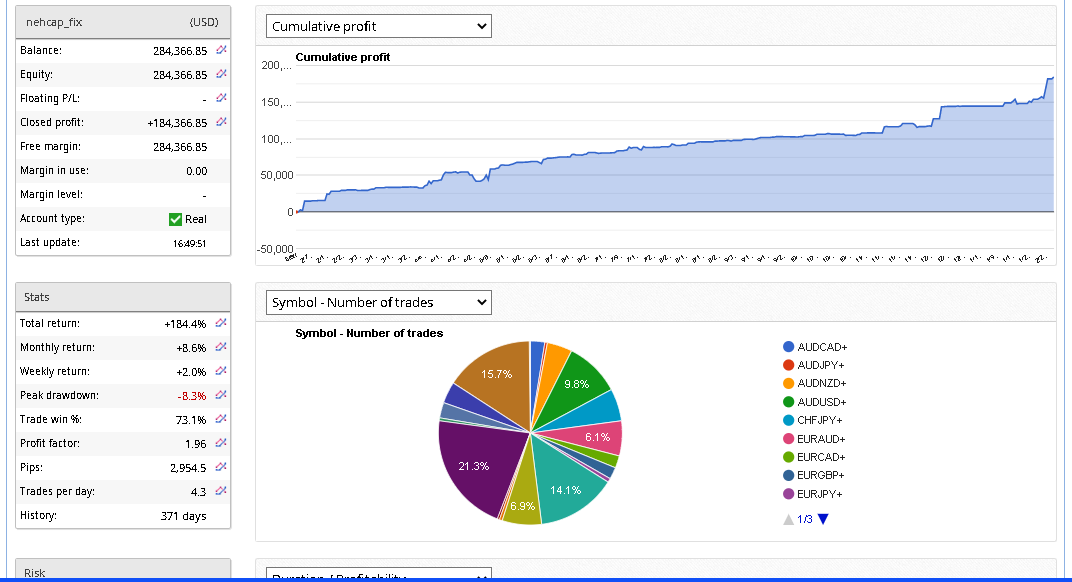The width and height of the screenshot is (1072, 582).
Task: Toggle EURAUD+ legend entry
Action: (x=821, y=439)
